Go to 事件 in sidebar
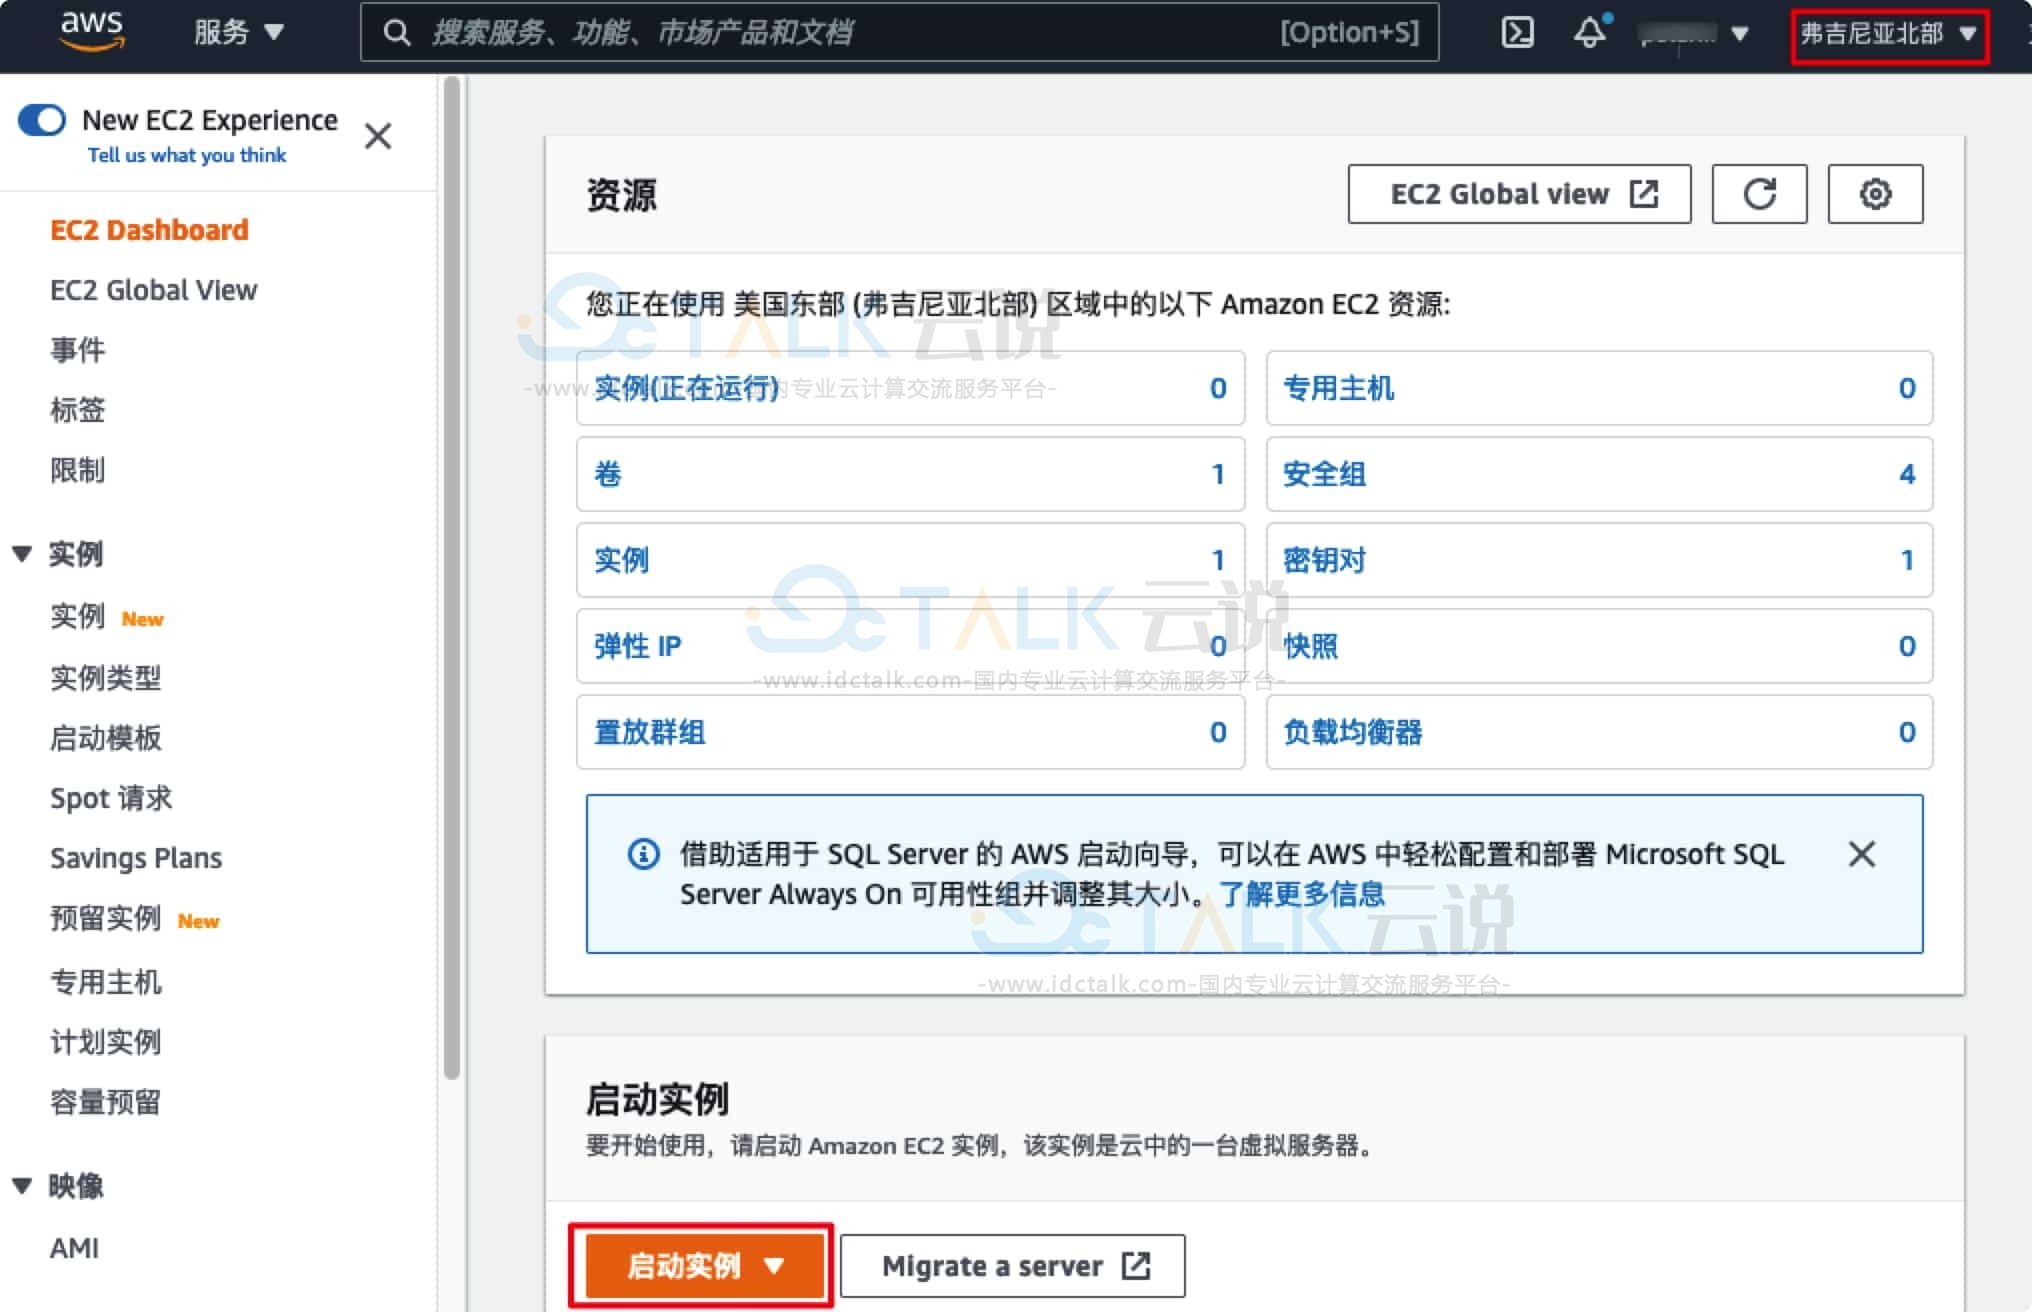 pos(78,350)
